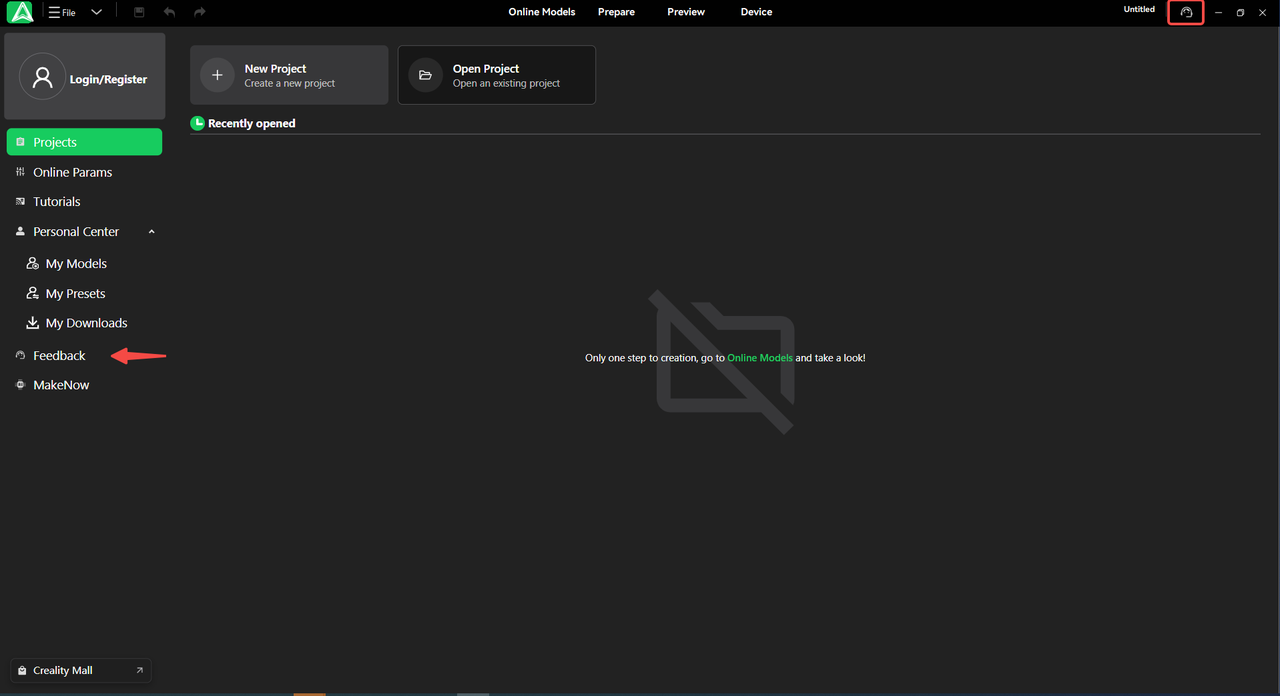This screenshot has width=1280, height=696.
Task: Click the user avatar icon
Action: [42, 77]
